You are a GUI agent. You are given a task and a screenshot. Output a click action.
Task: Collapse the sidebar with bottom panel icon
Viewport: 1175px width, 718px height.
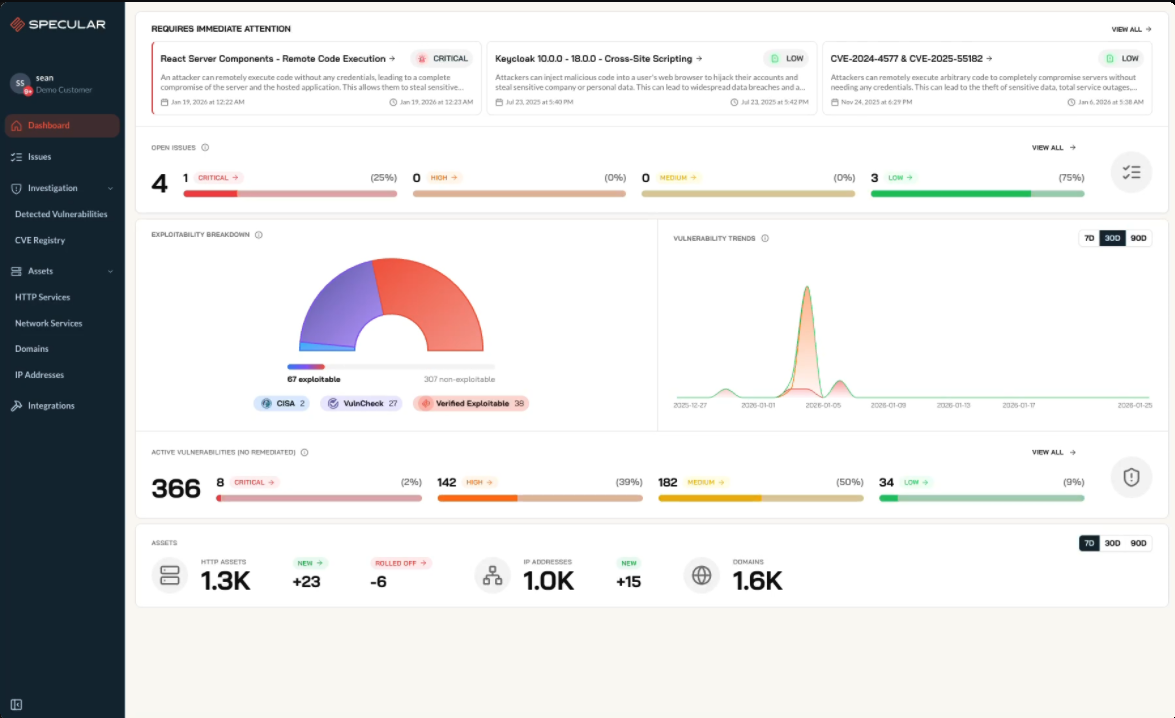coord(16,705)
